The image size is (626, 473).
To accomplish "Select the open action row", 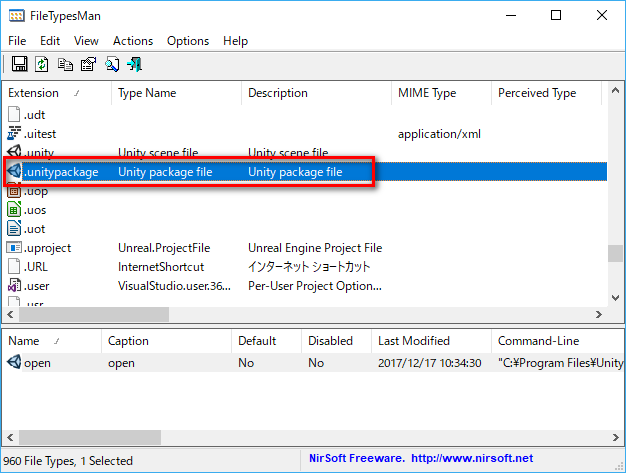I will [x=313, y=362].
